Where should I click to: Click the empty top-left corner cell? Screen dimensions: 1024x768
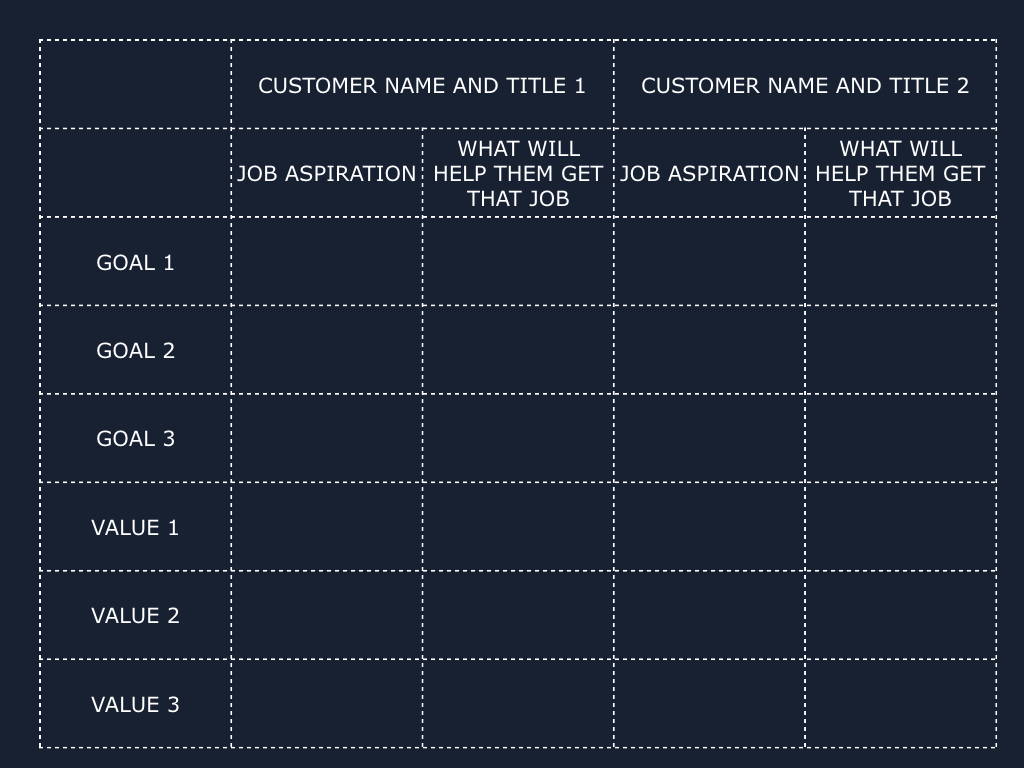pyautogui.click(x=135, y=85)
